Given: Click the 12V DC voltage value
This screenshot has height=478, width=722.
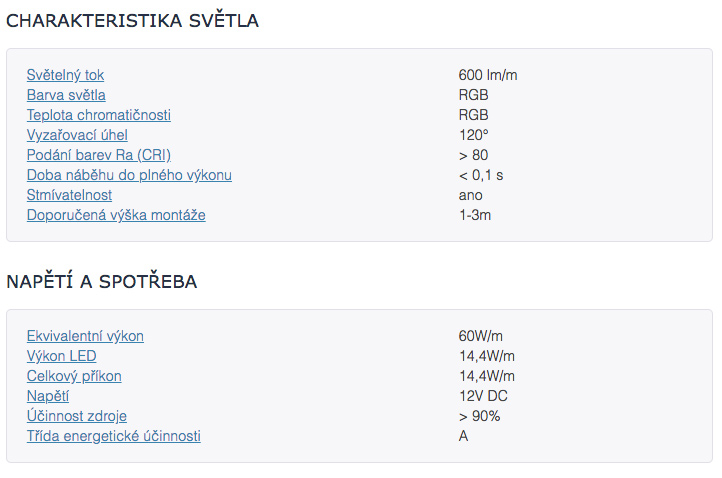Looking at the screenshot, I should (483, 396).
